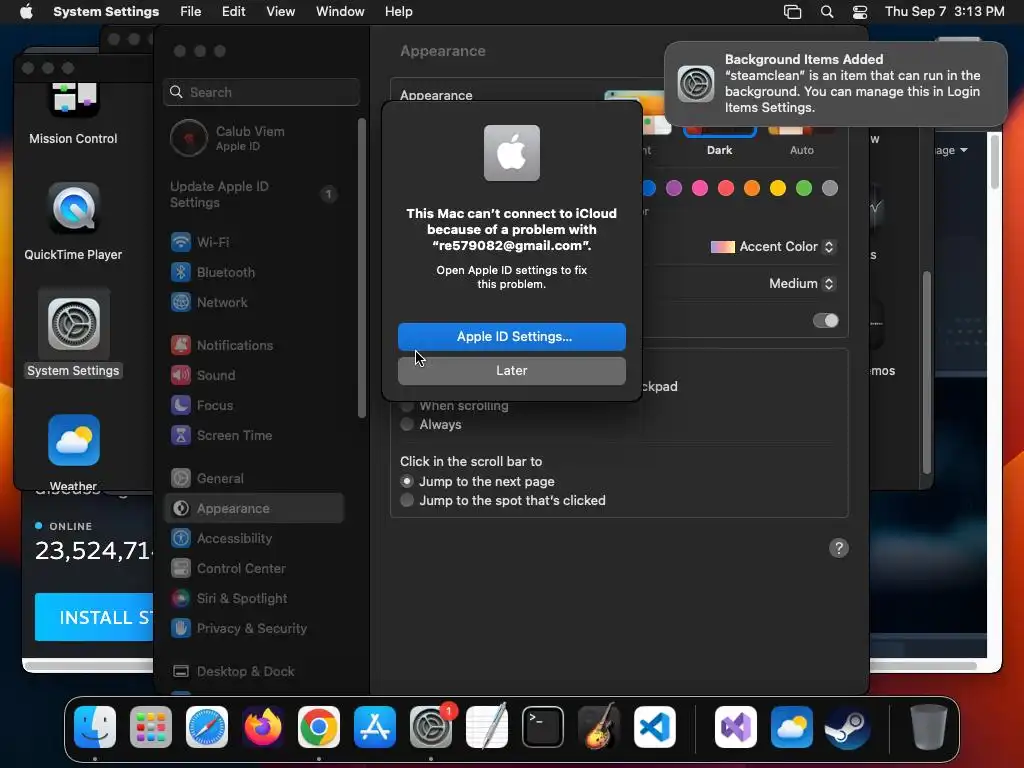1024x768 pixels.
Task: Open Visual Studio Code in Dock
Action: pyautogui.click(x=654, y=727)
